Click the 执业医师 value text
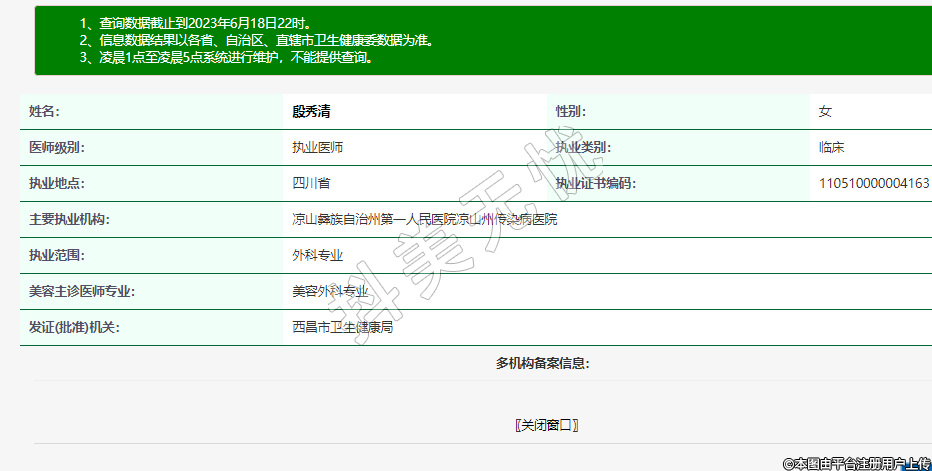Image resolution: width=932 pixels, height=471 pixels. [318, 147]
